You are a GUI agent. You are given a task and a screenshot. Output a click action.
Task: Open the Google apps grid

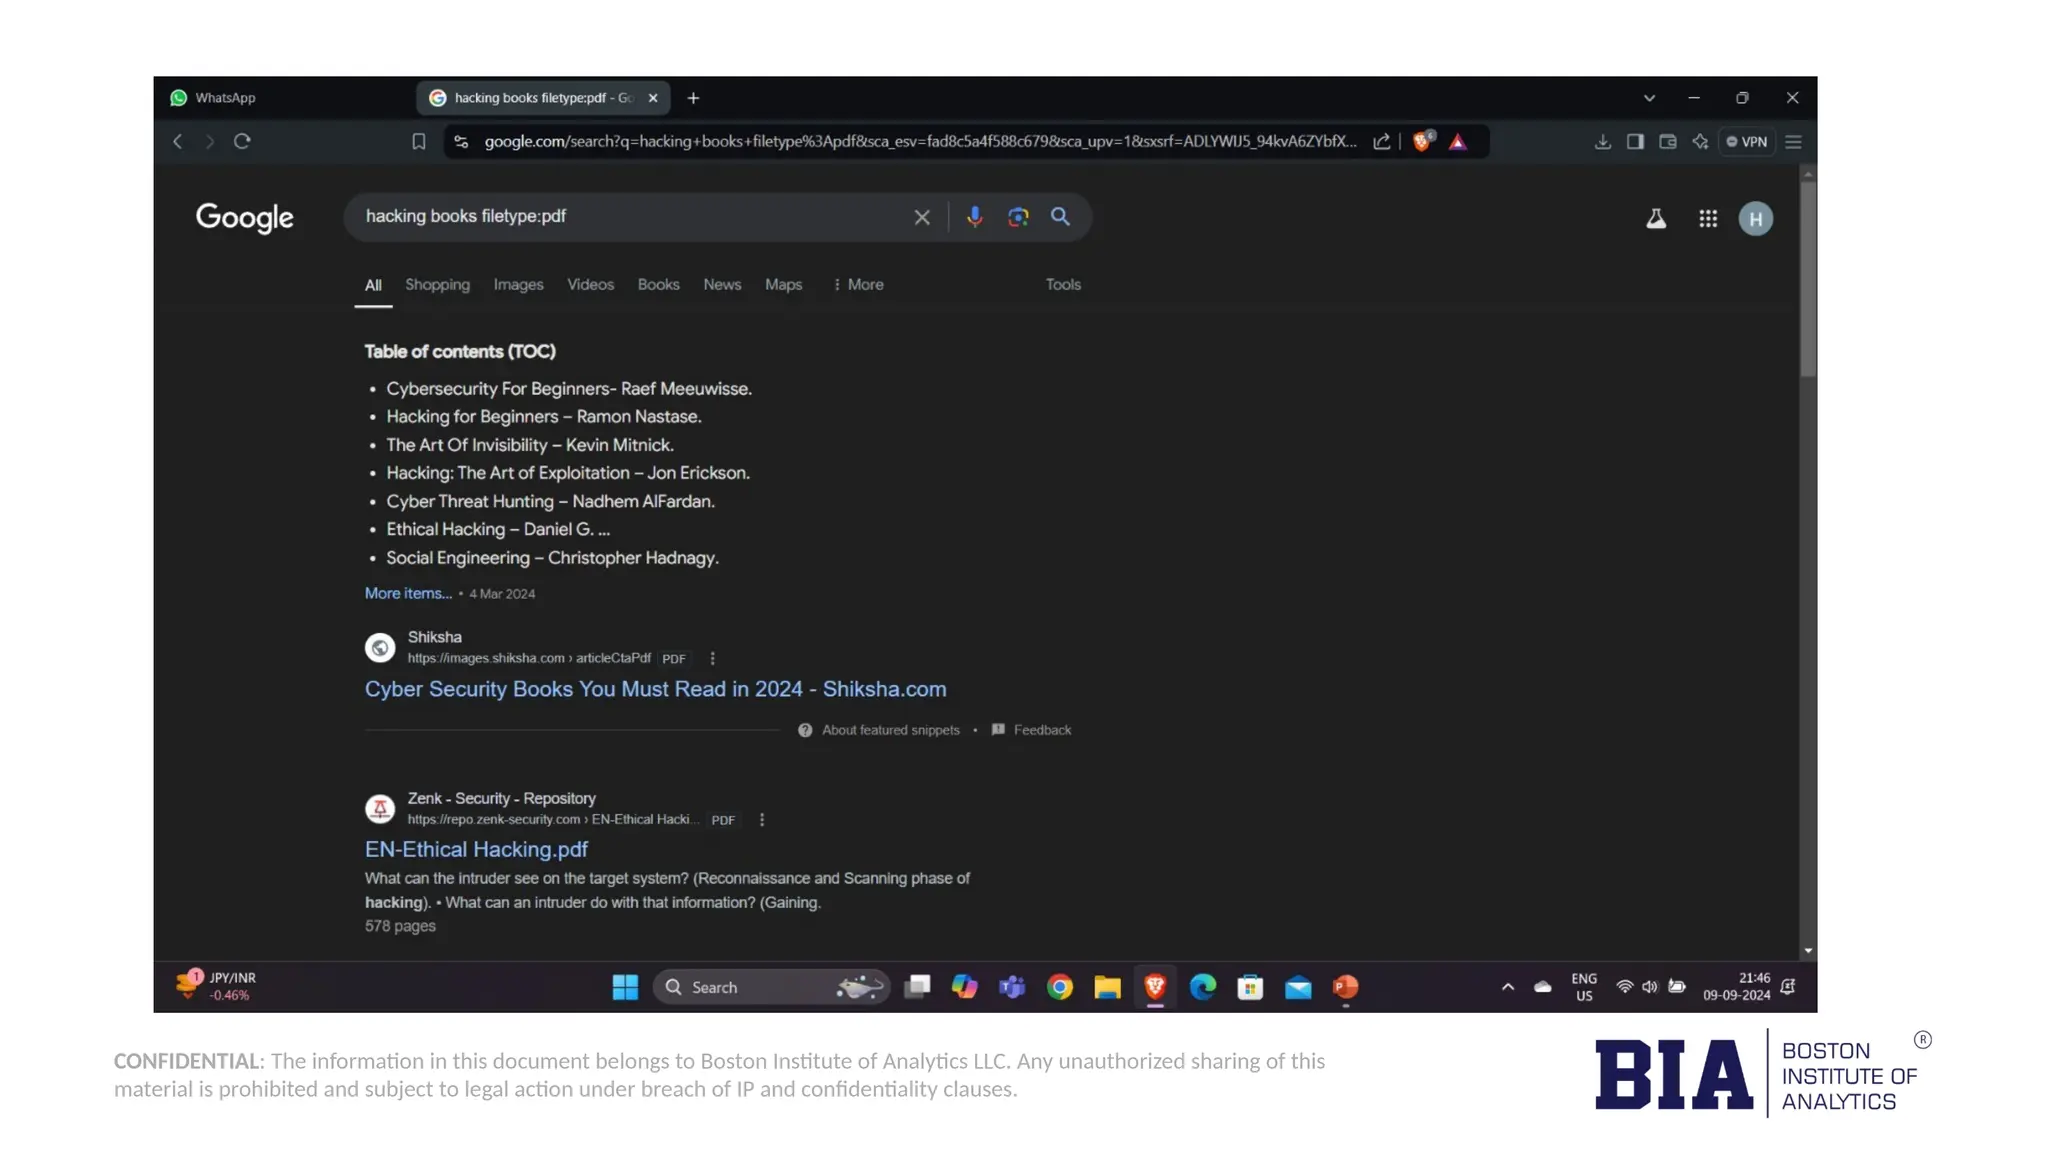click(1707, 219)
